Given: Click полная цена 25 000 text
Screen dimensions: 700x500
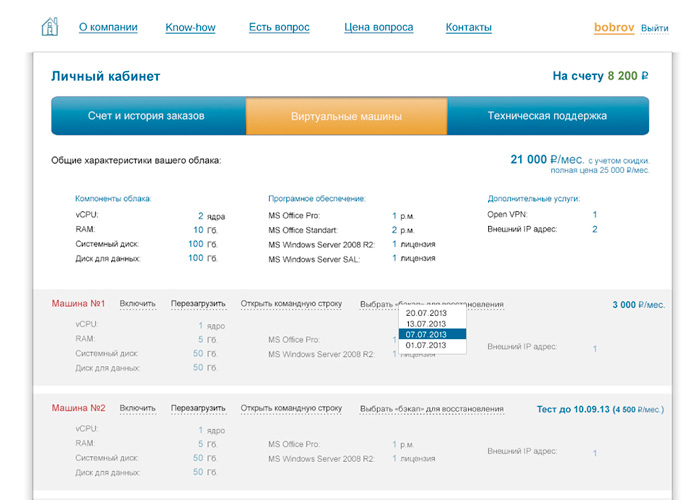Looking at the screenshot, I should point(600,170).
